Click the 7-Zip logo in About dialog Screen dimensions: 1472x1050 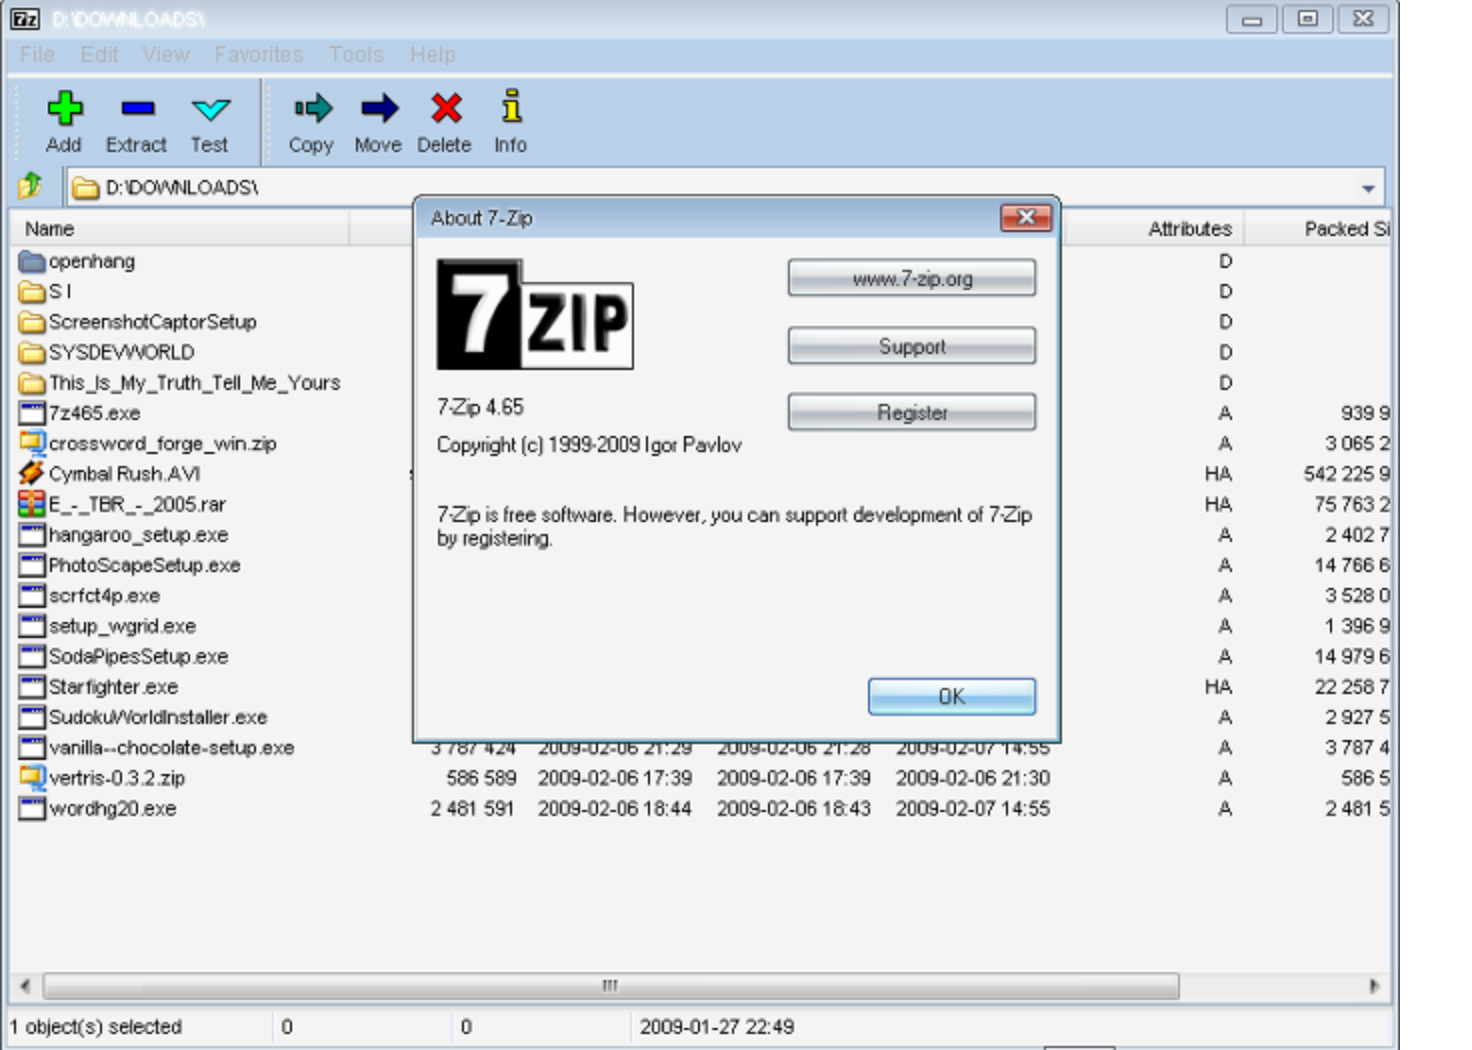point(535,314)
